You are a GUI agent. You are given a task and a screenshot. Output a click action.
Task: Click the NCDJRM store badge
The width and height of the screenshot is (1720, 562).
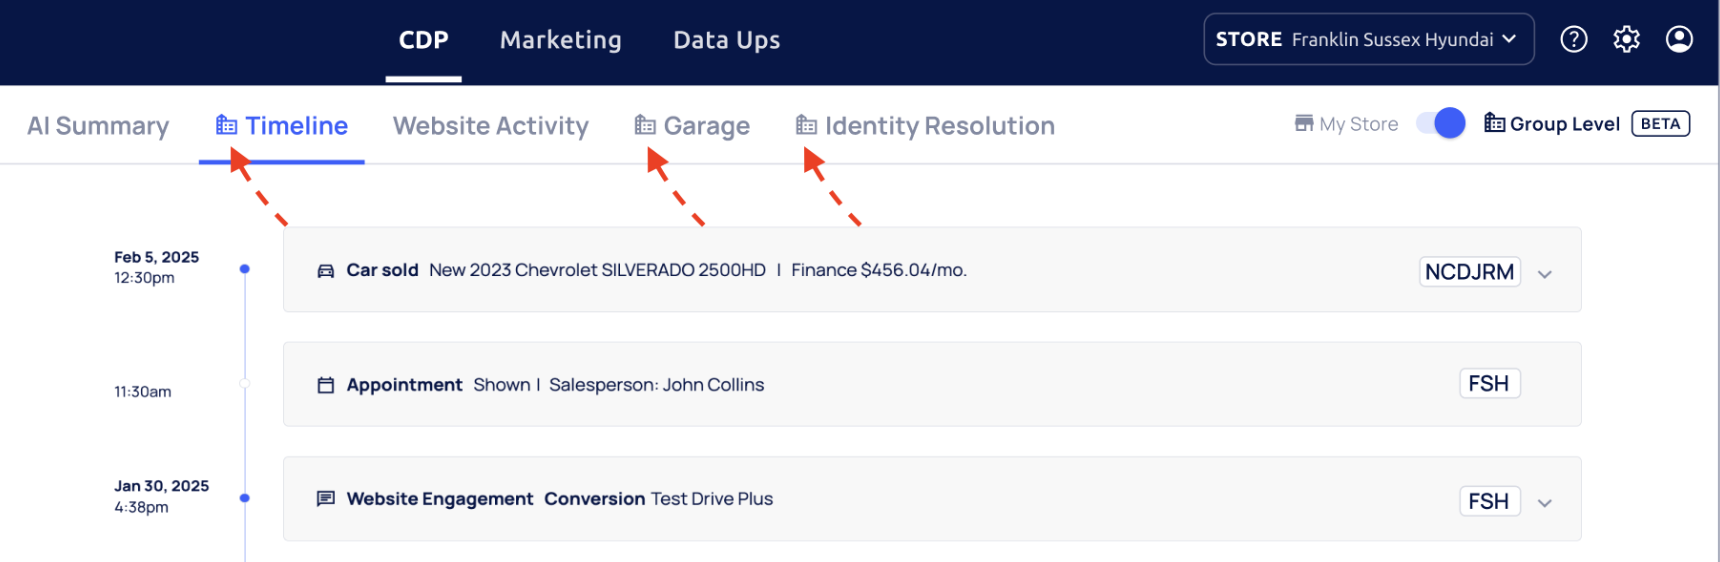coord(1469,272)
